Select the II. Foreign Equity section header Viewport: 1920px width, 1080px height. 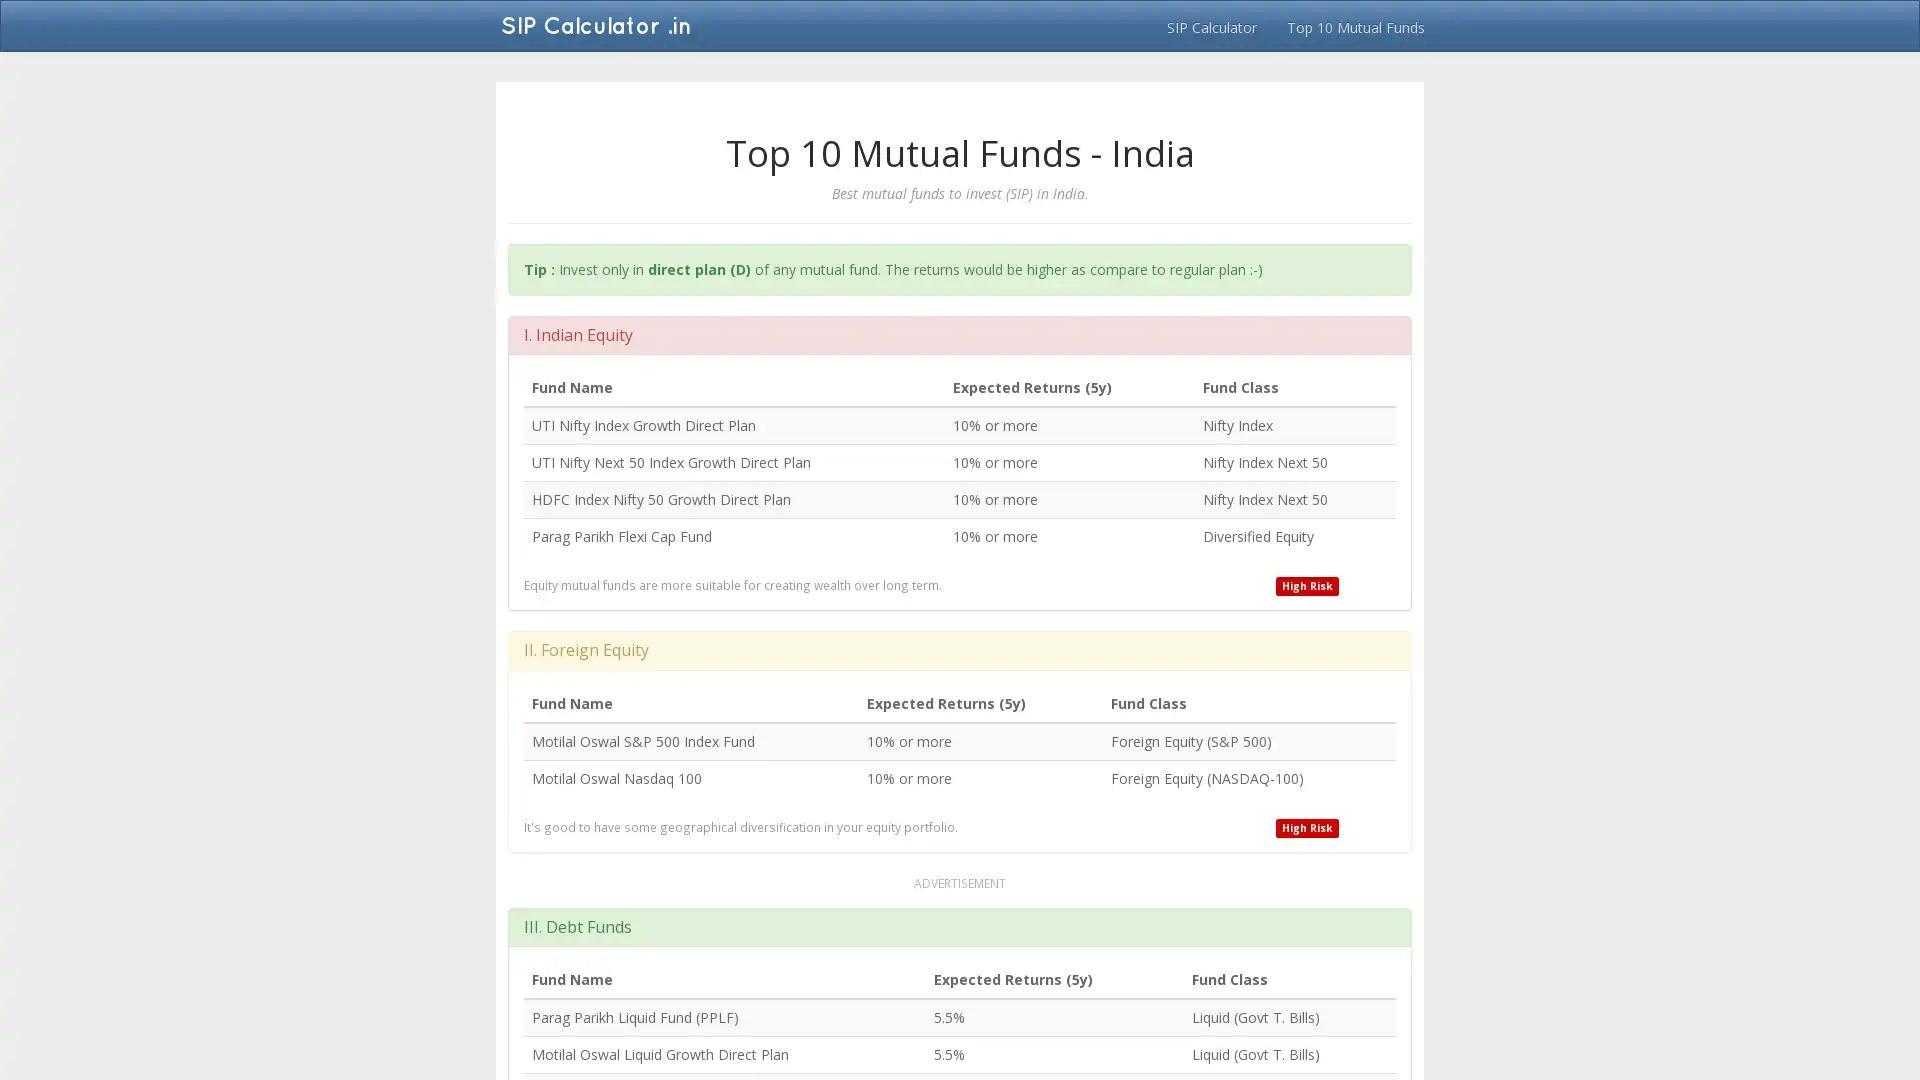959,650
